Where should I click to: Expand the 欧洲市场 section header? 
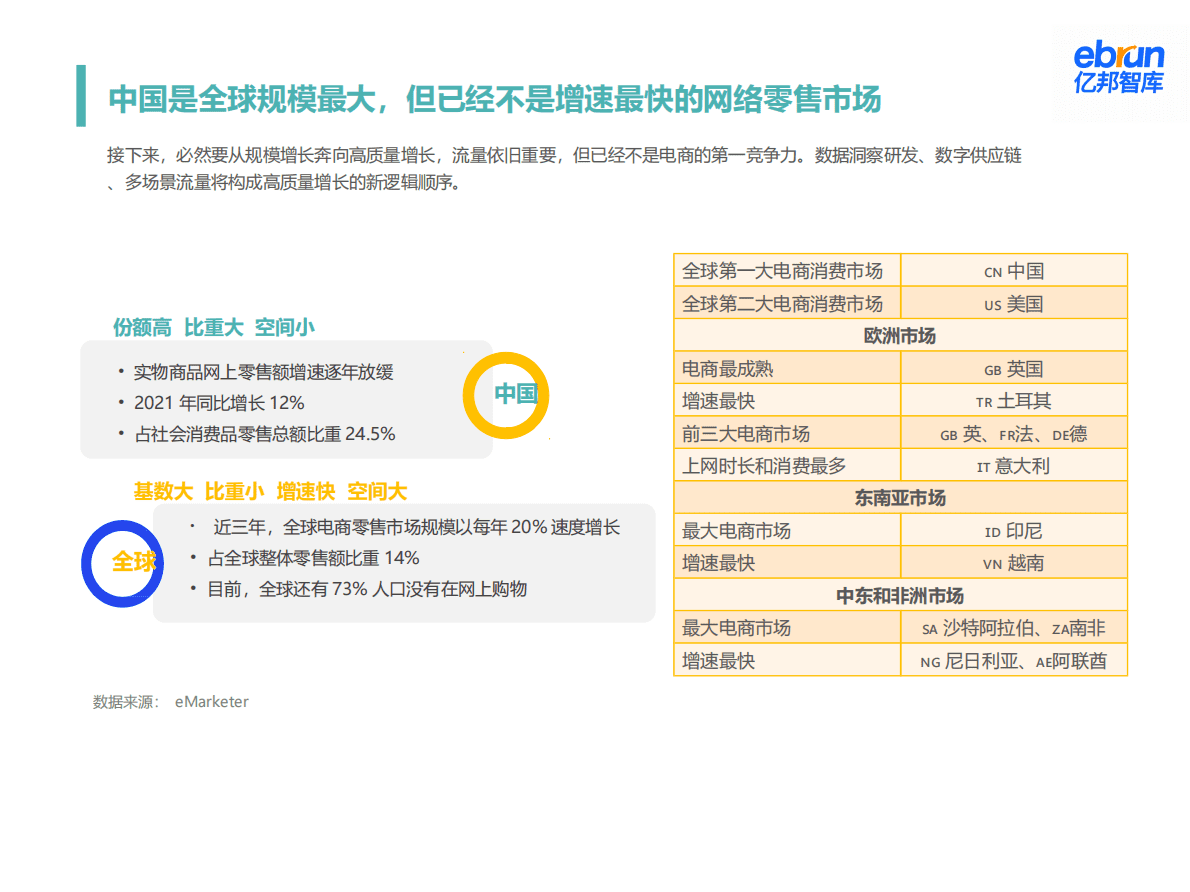[901, 335]
